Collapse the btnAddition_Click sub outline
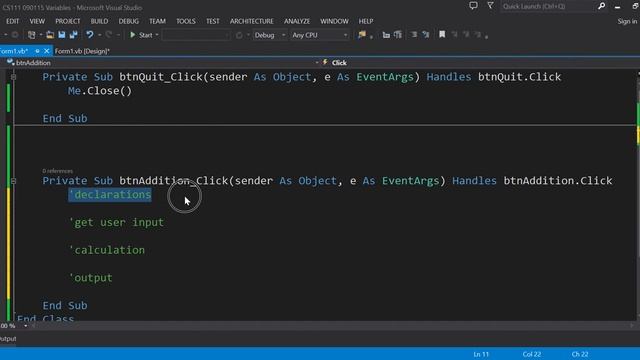 click(x=13, y=180)
